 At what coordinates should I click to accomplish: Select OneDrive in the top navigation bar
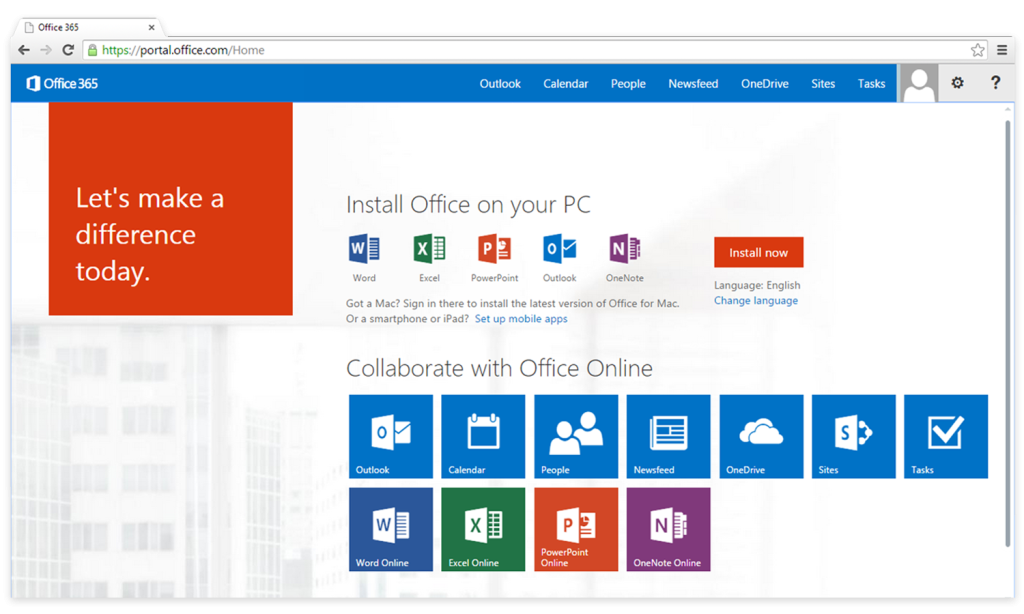point(765,84)
